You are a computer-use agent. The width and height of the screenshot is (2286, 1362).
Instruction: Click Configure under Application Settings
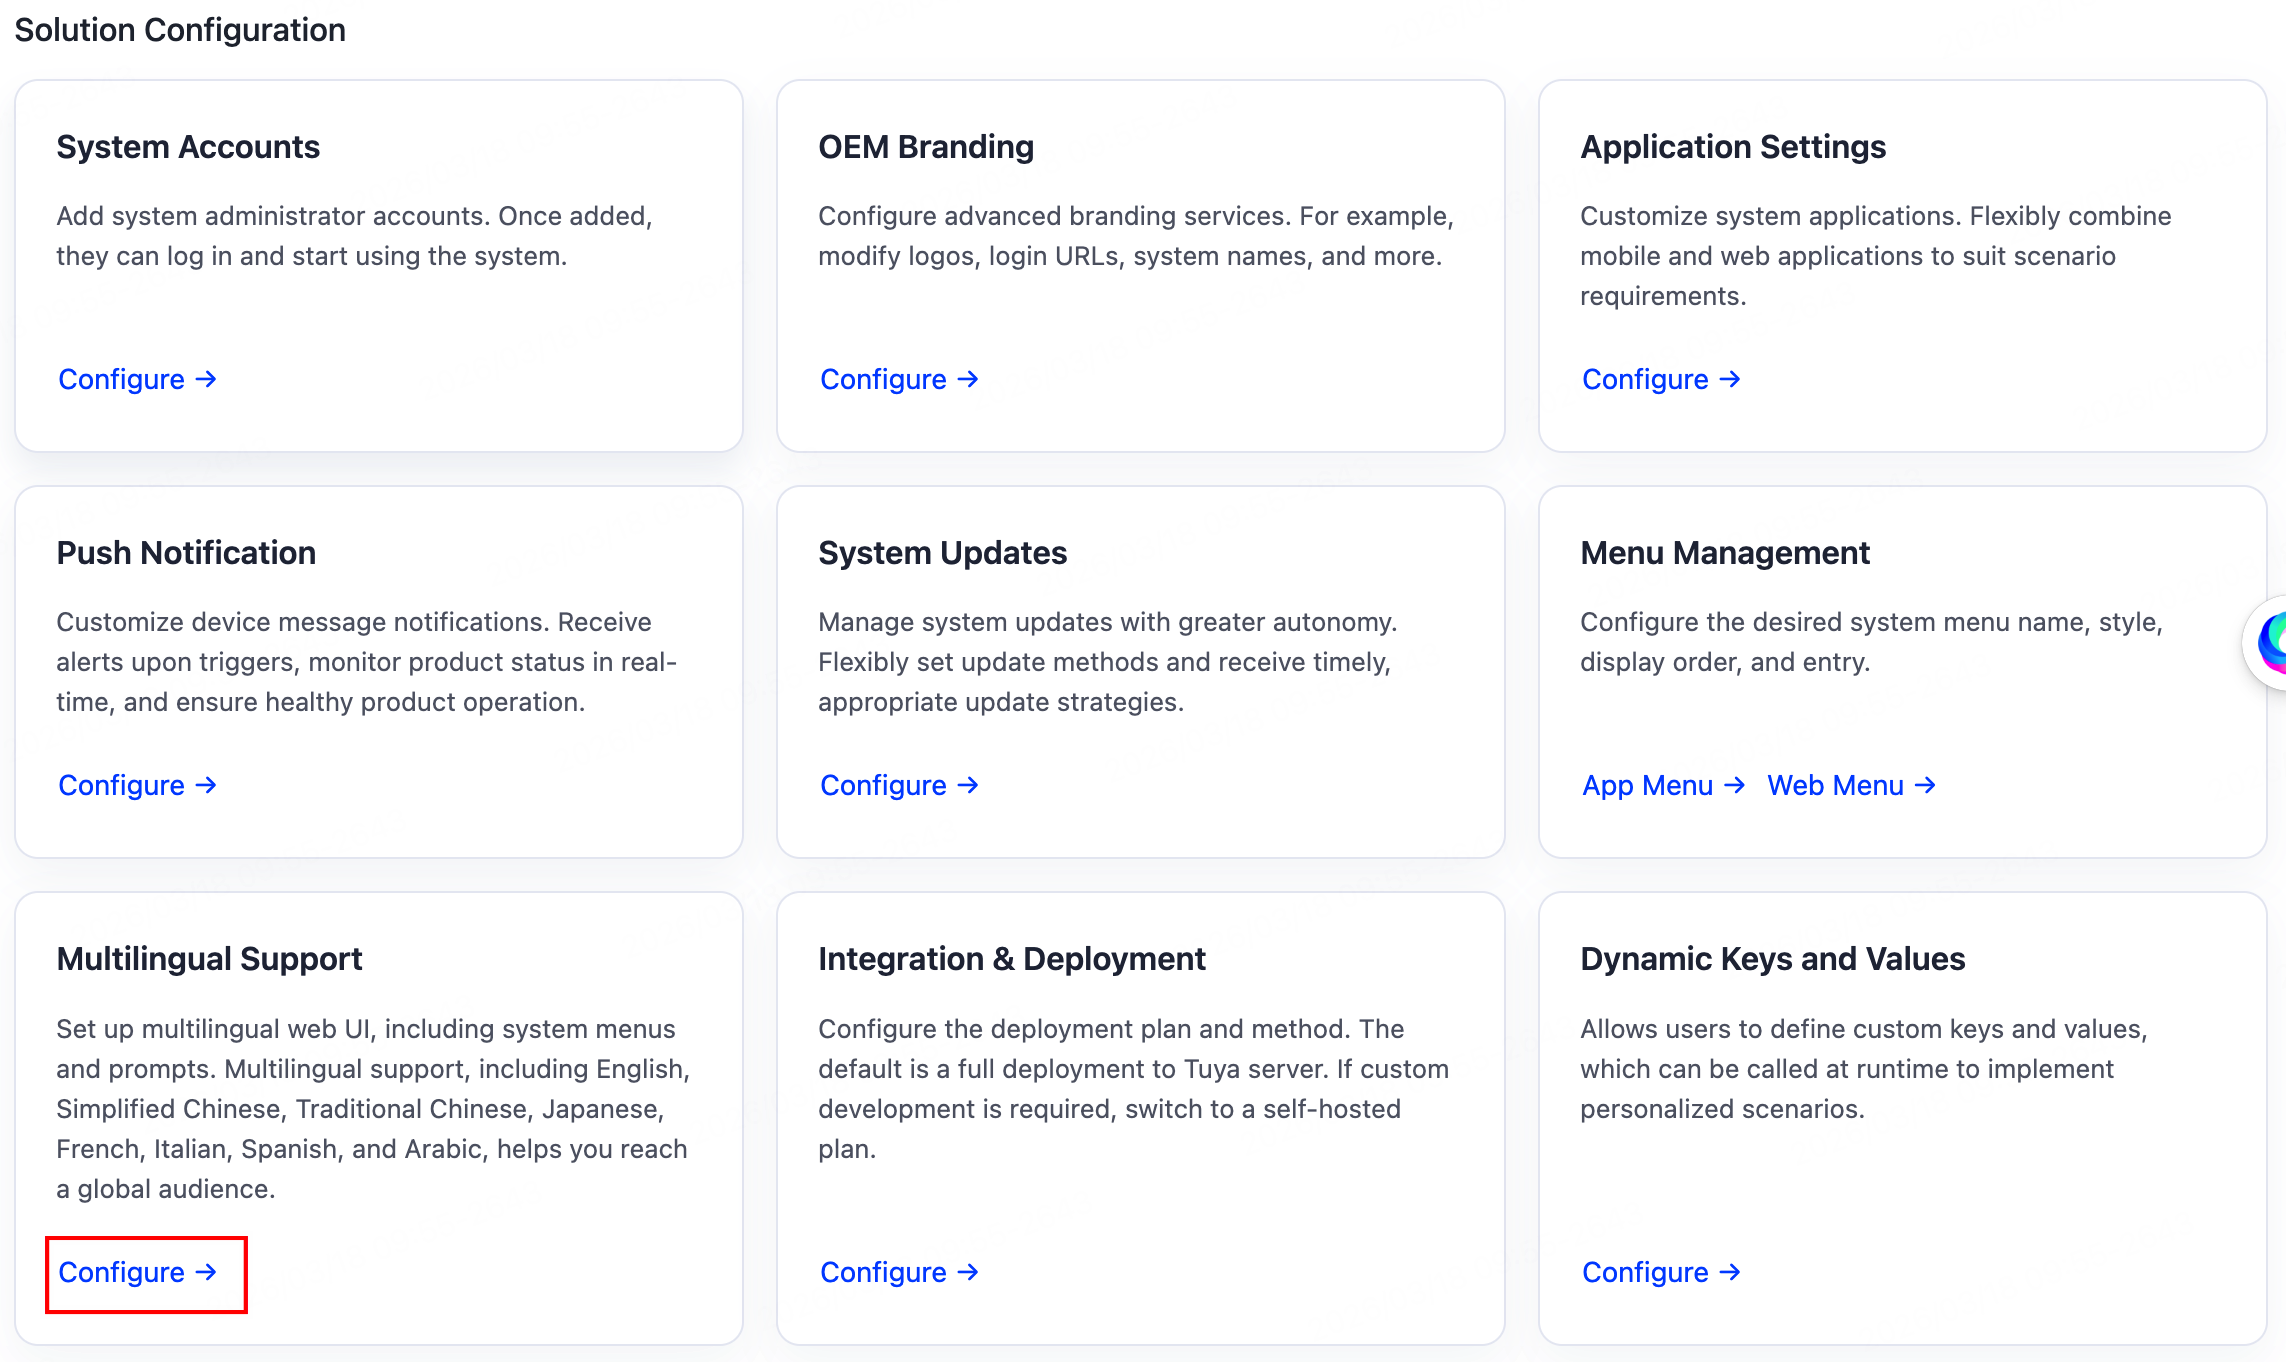1646,379
